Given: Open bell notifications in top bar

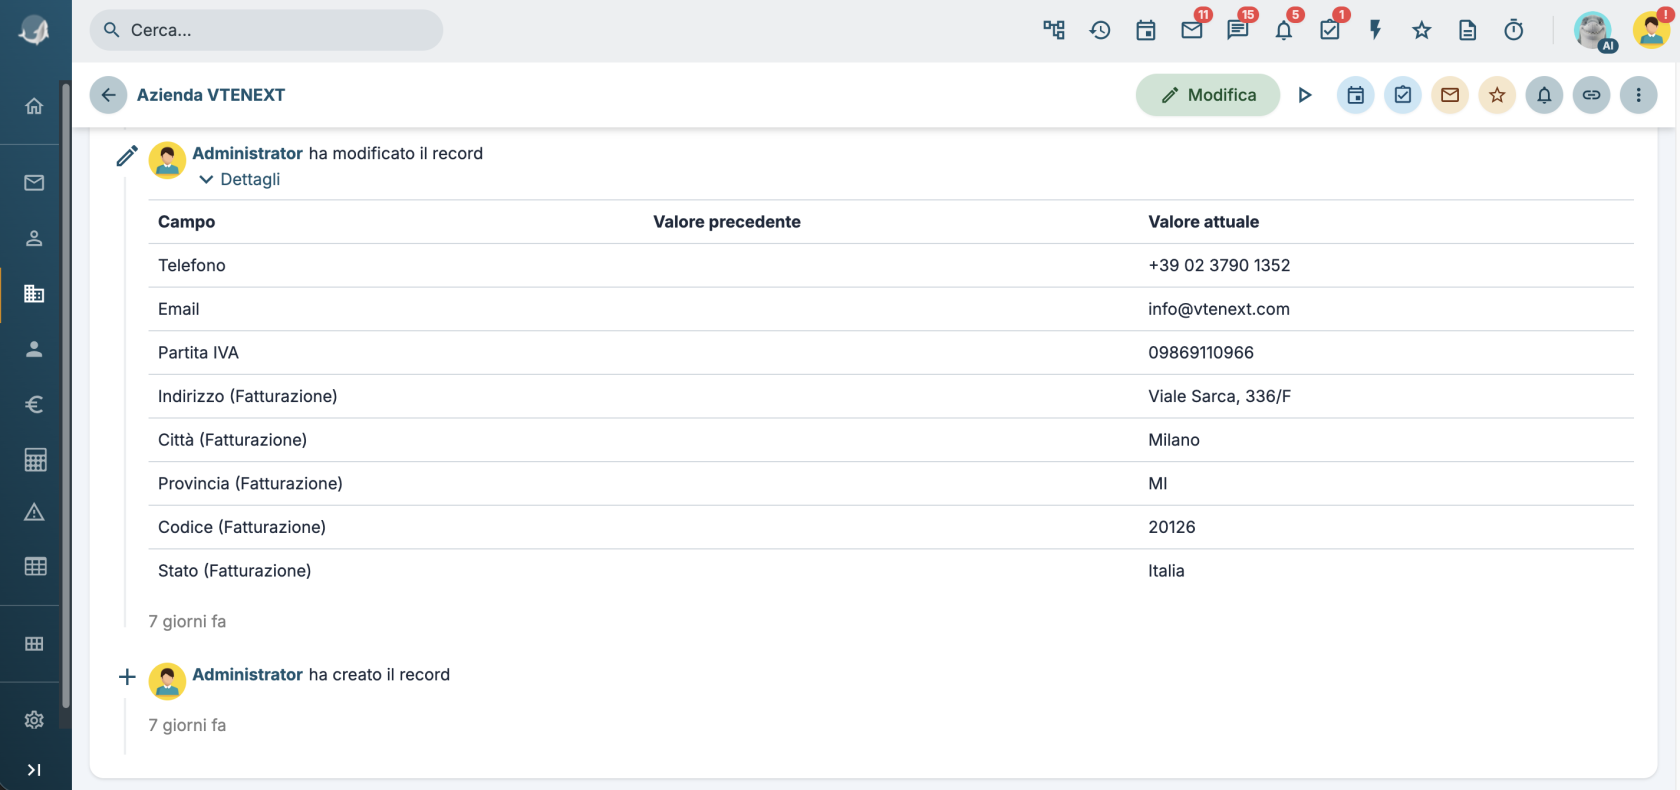Looking at the screenshot, I should [1284, 30].
